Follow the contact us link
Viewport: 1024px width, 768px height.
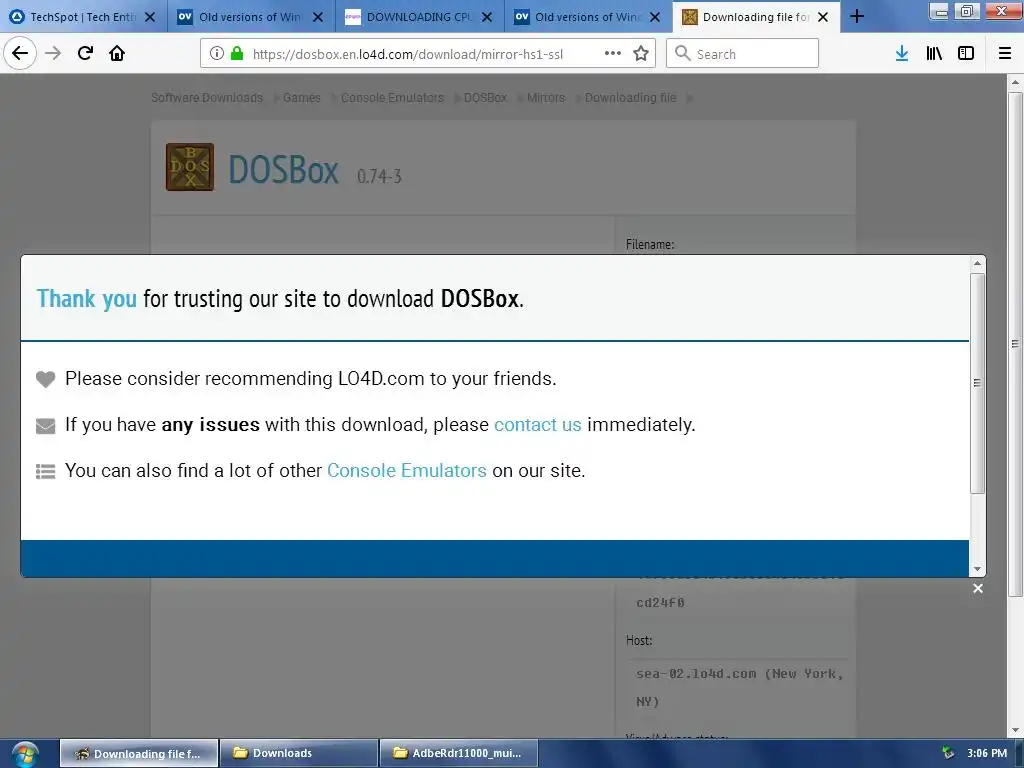pos(537,424)
